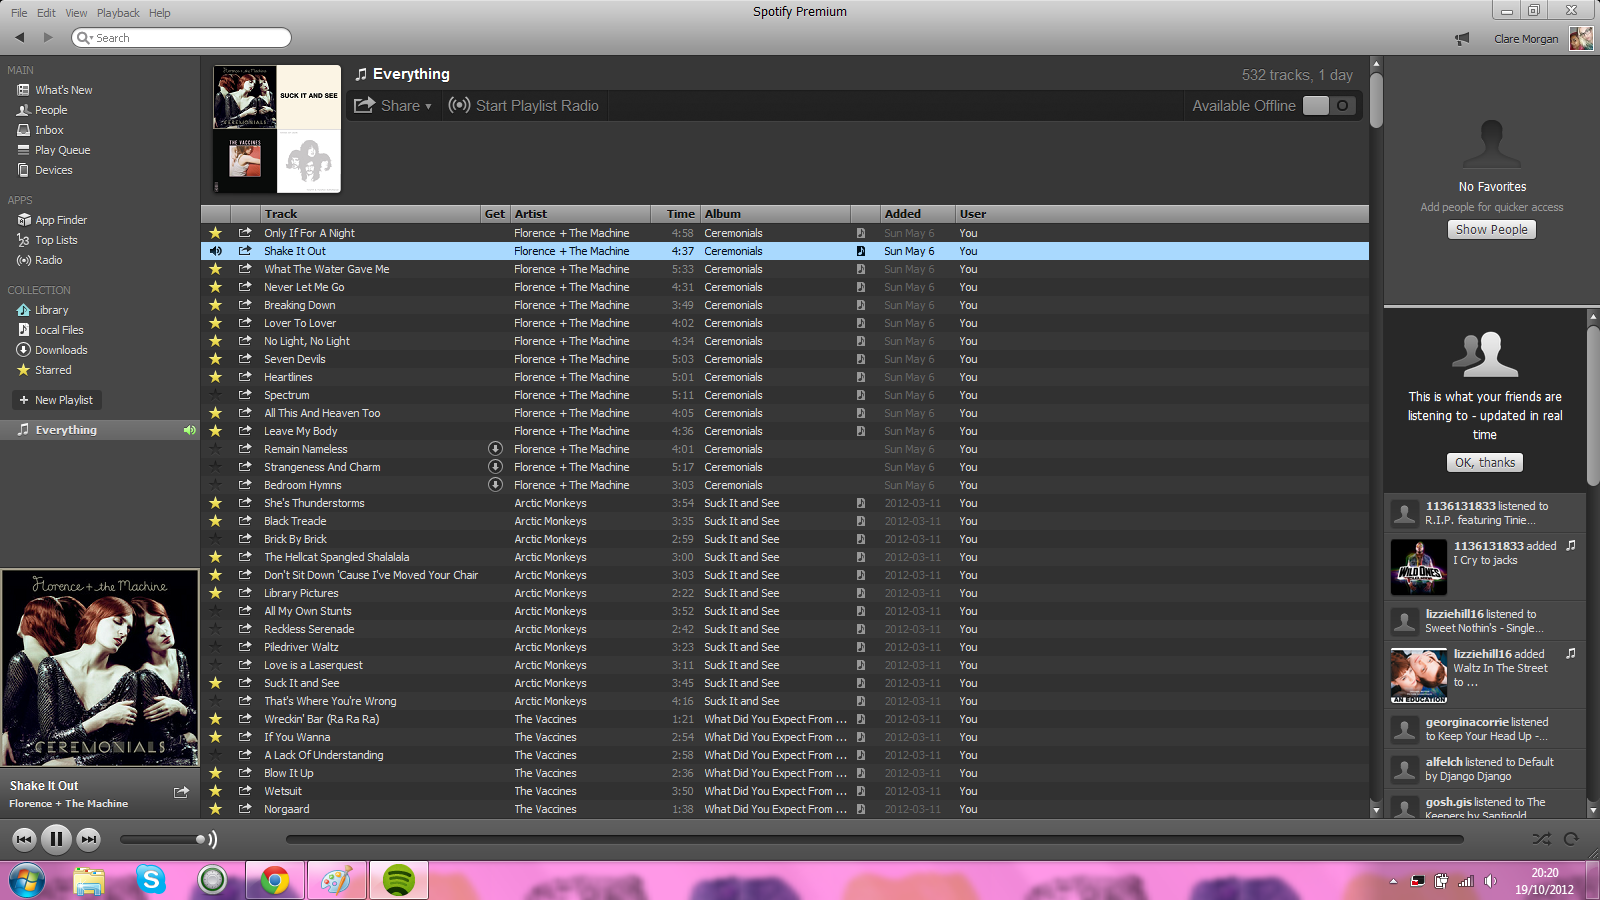The height and width of the screenshot is (900, 1600).
Task: Open the Help menu
Action: [x=160, y=13]
